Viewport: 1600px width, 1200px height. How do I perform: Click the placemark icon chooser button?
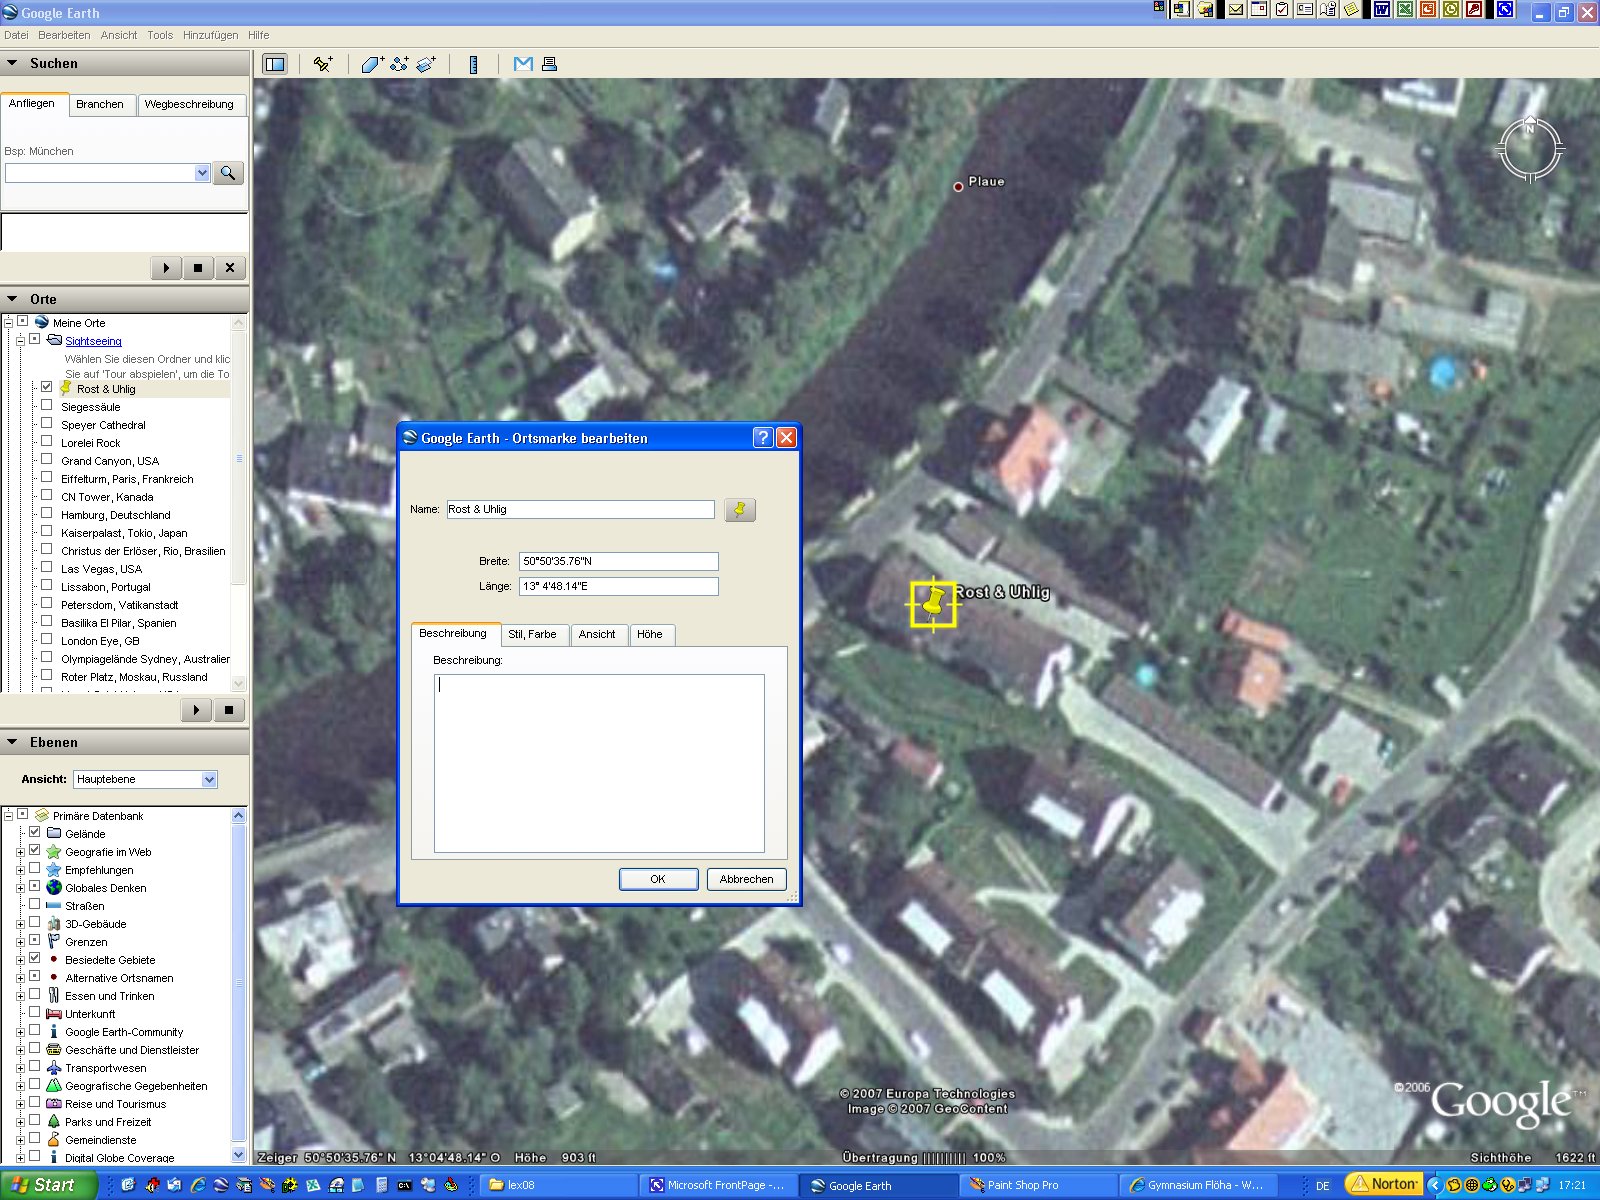pyautogui.click(x=740, y=510)
